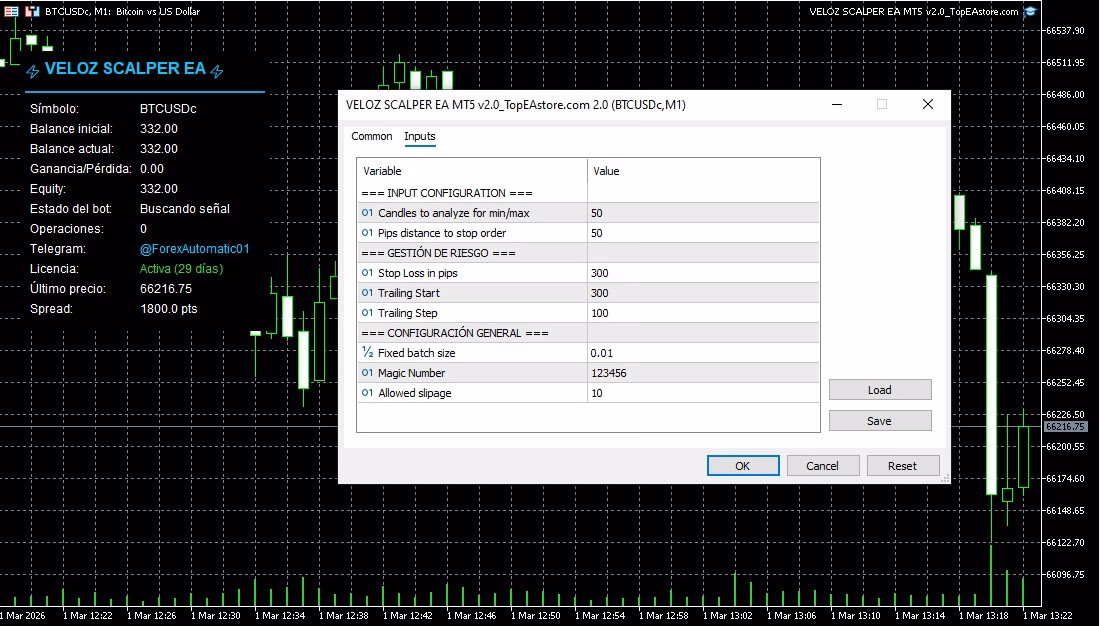The image size is (1100, 626).
Task: Click the graduation cap icon at top right
Action: click(x=1030, y=11)
